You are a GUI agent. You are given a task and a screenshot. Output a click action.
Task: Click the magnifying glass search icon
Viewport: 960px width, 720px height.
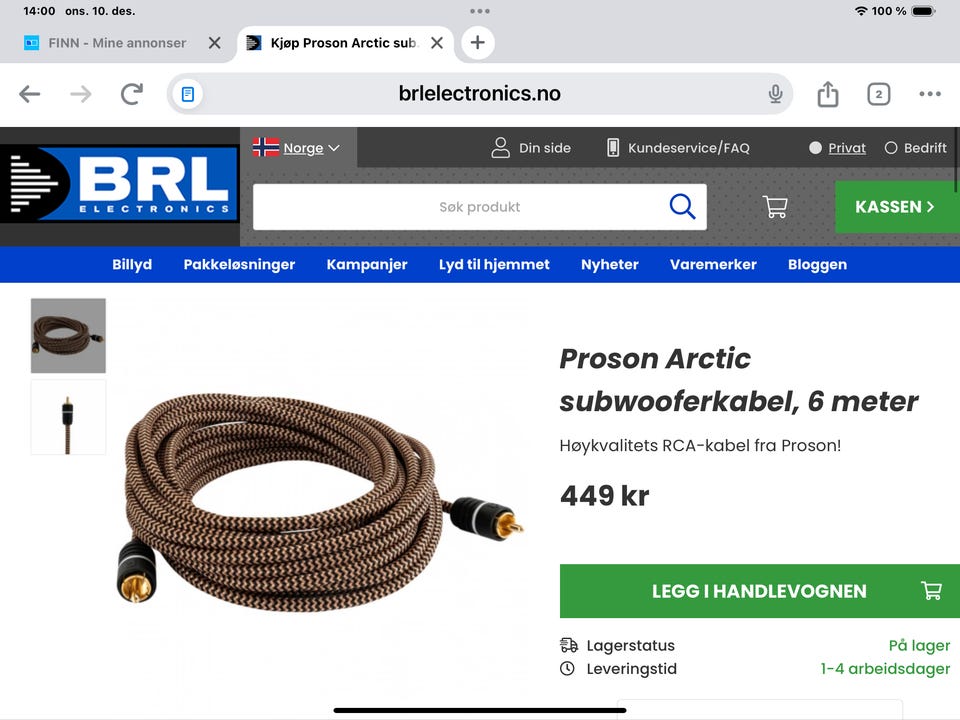click(x=682, y=206)
